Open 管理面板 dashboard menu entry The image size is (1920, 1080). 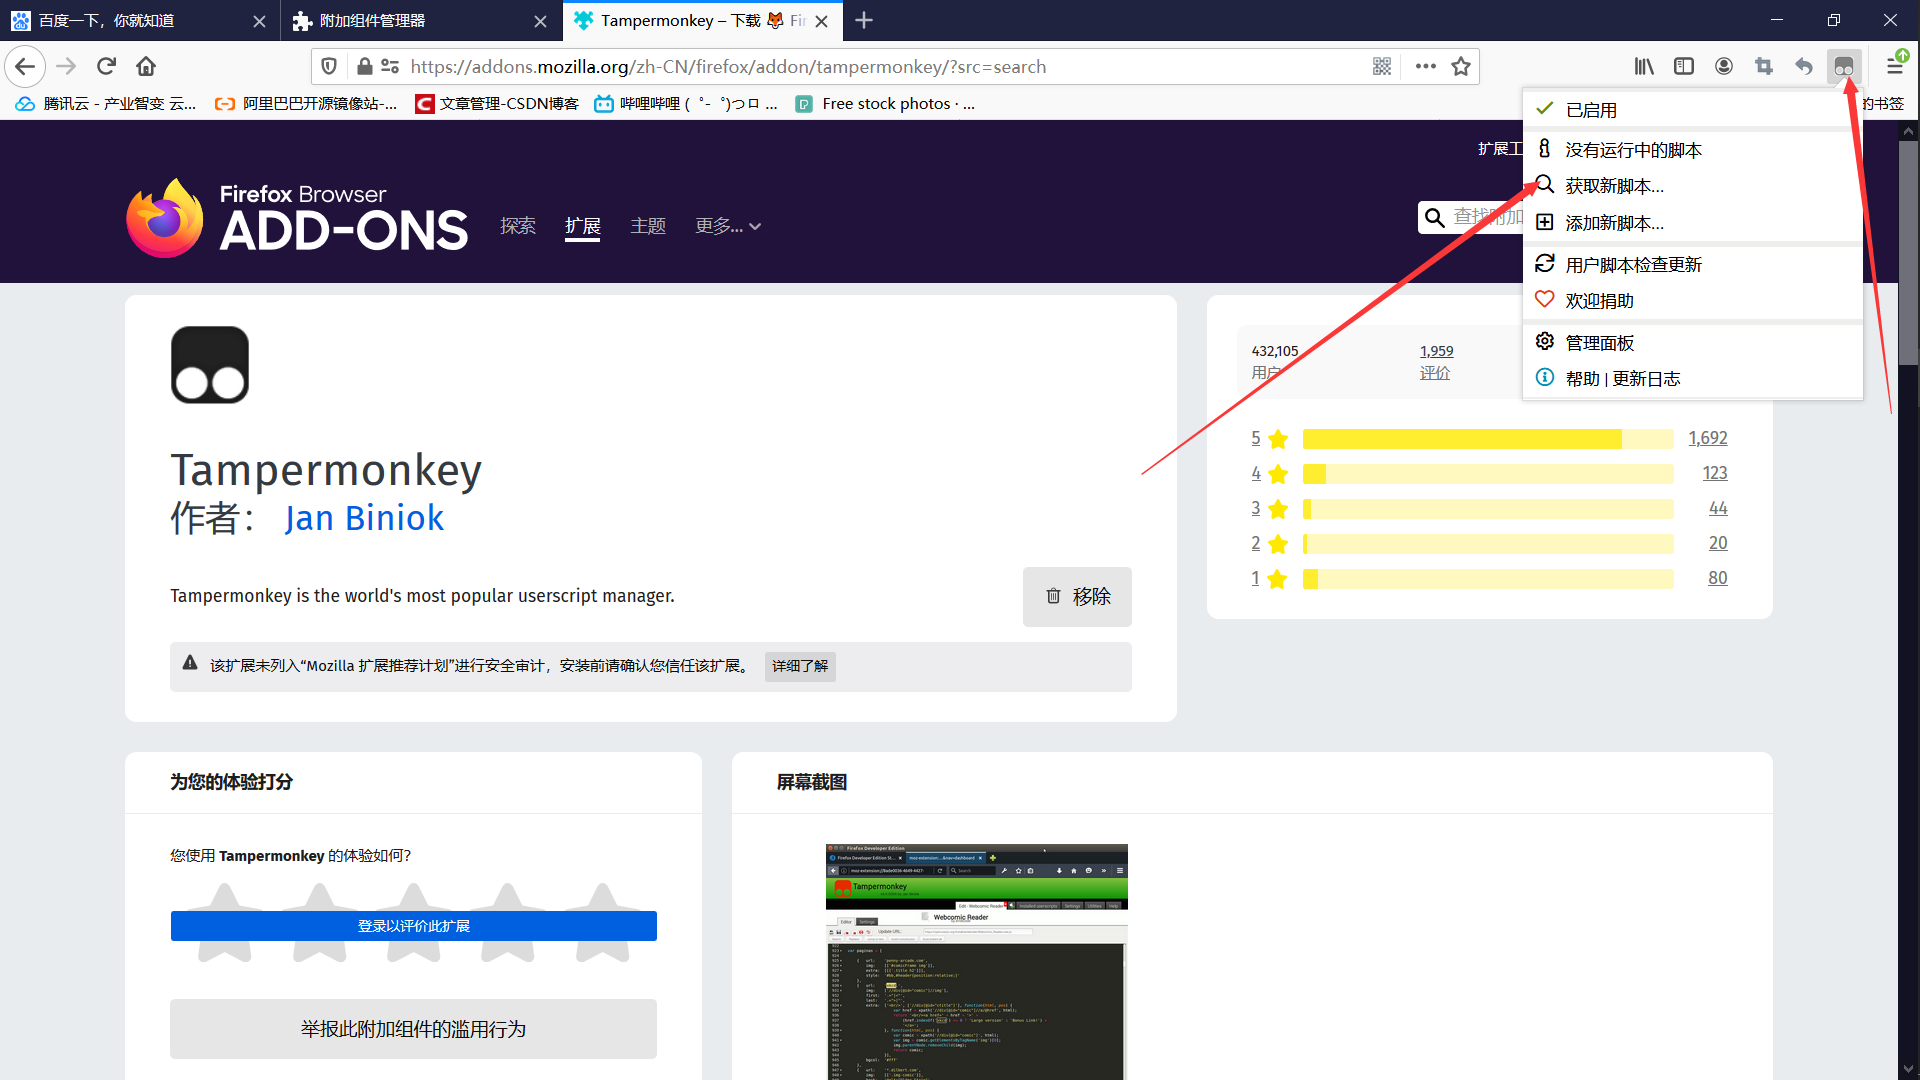1599,343
